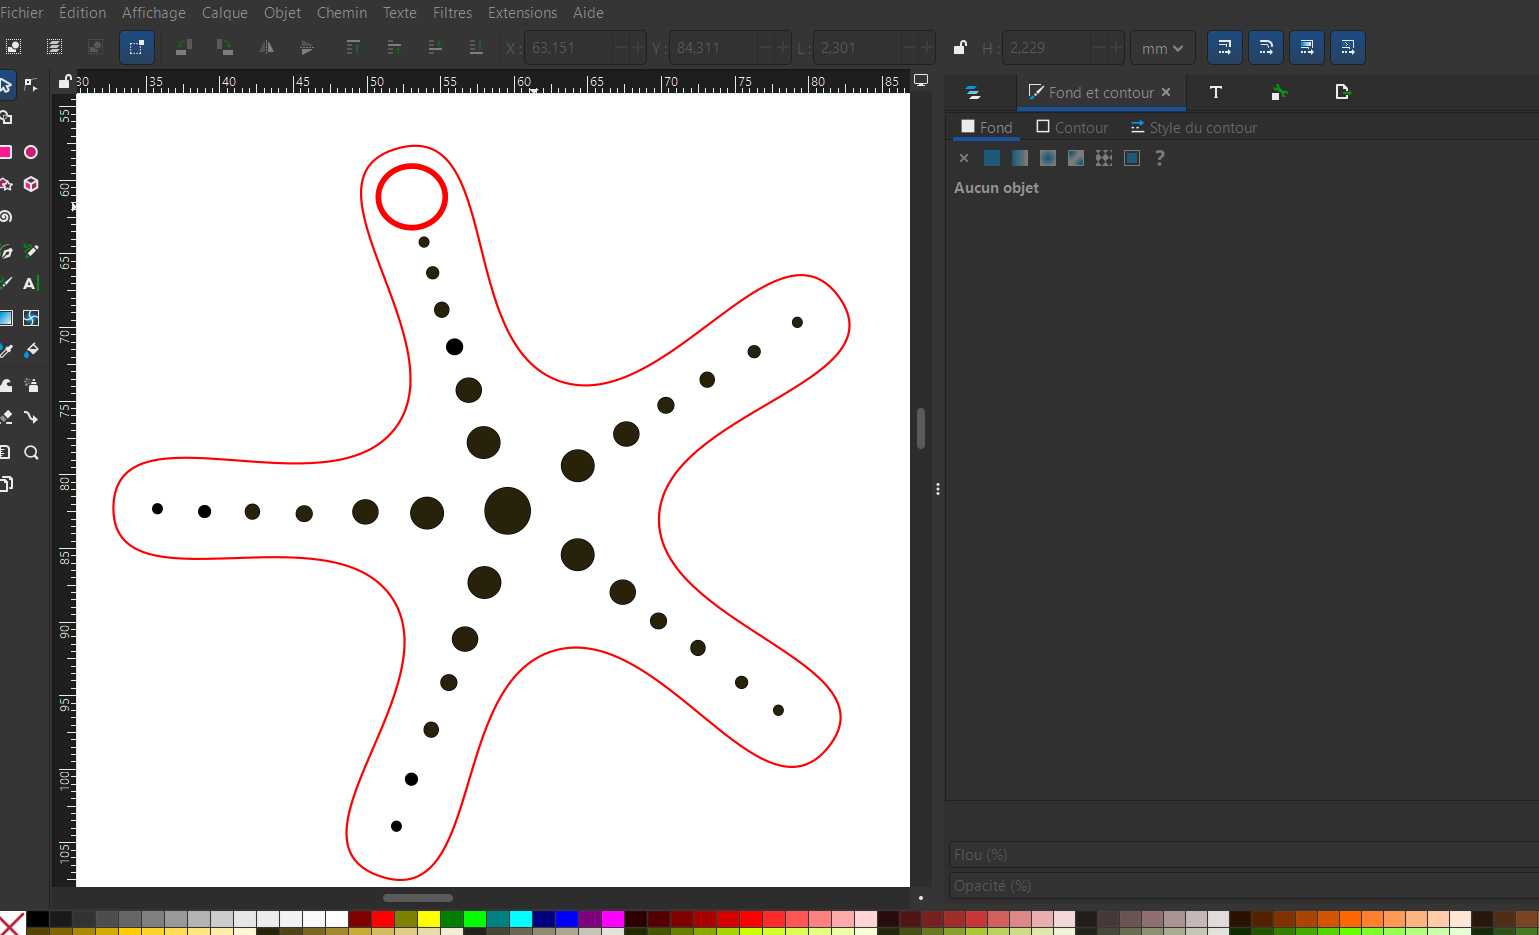Open the Layers and objects panel tab
This screenshot has width=1539, height=935.
pyautogui.click(x=973, y=93)
